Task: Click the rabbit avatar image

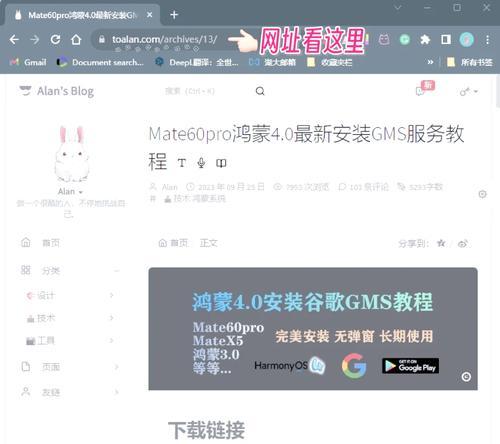Action: 72,153
